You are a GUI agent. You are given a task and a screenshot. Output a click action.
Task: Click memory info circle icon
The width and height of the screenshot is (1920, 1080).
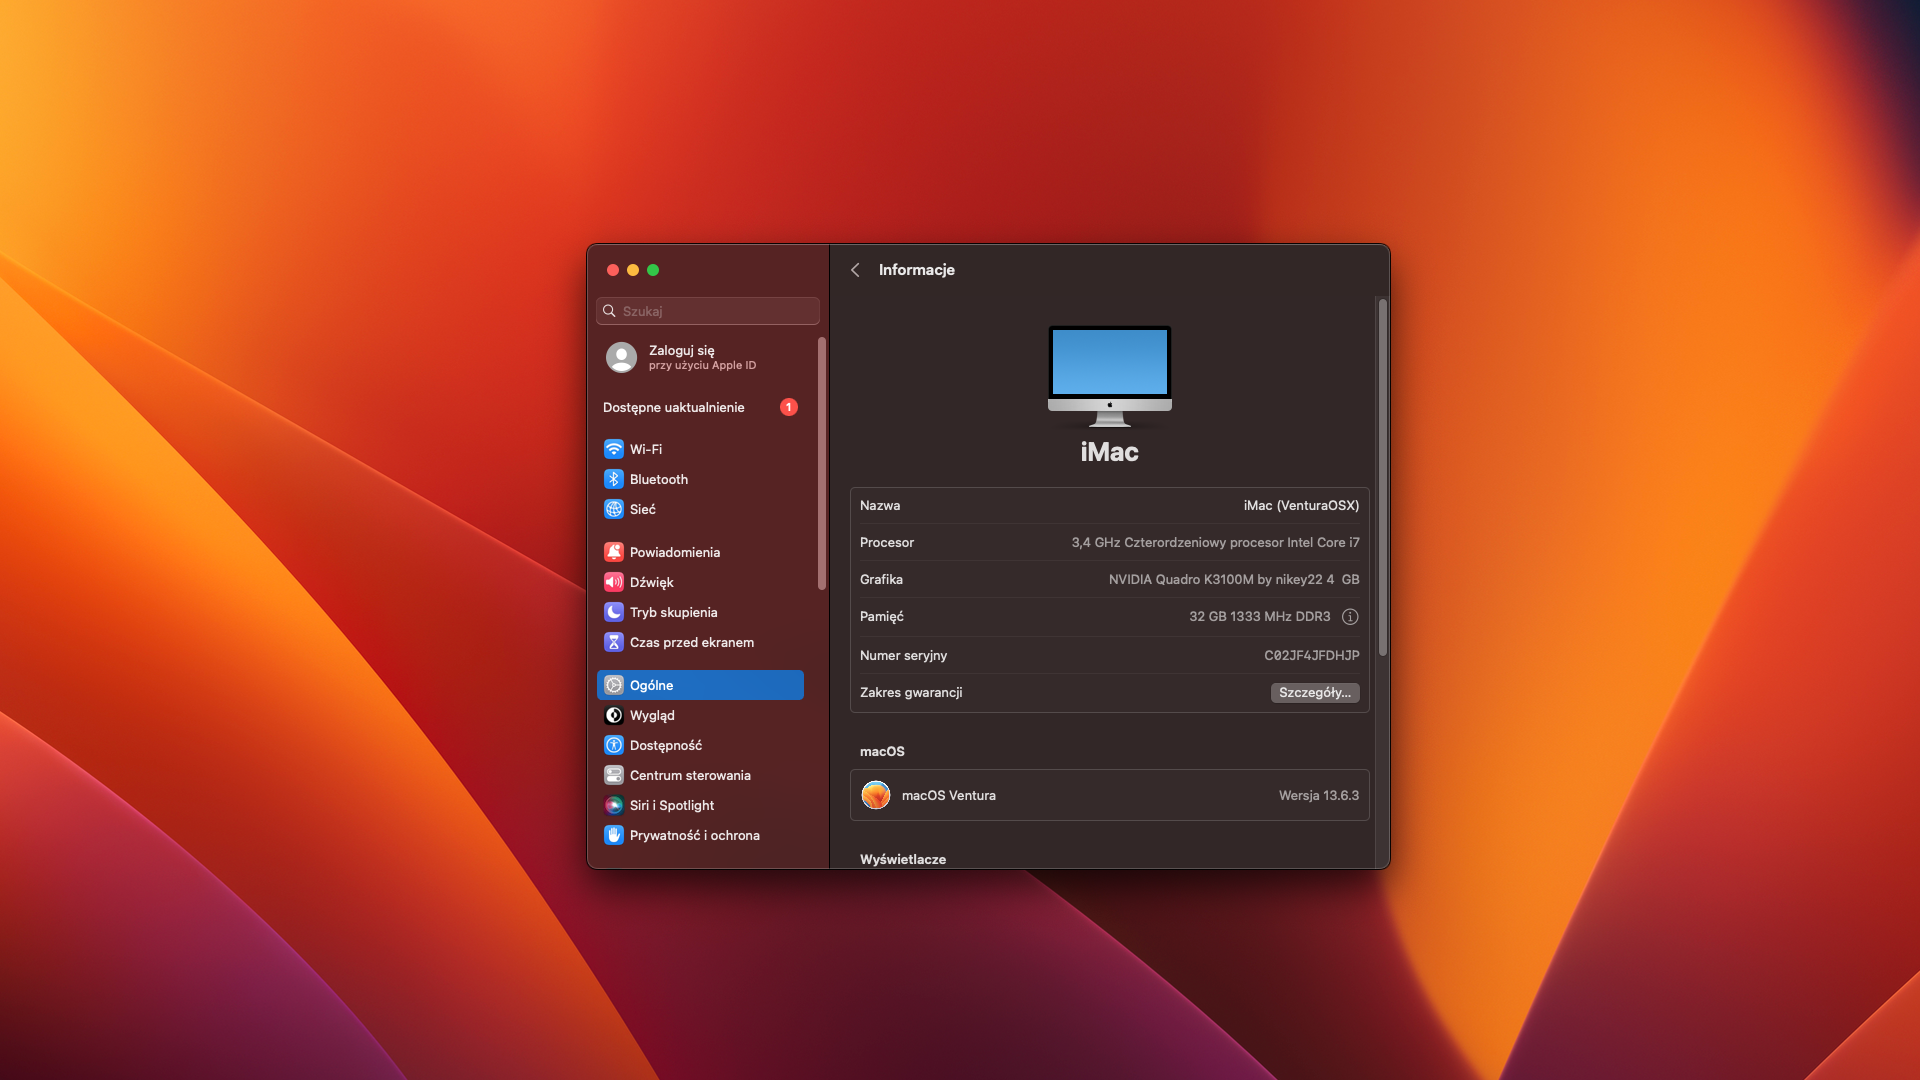point(1350,617)
